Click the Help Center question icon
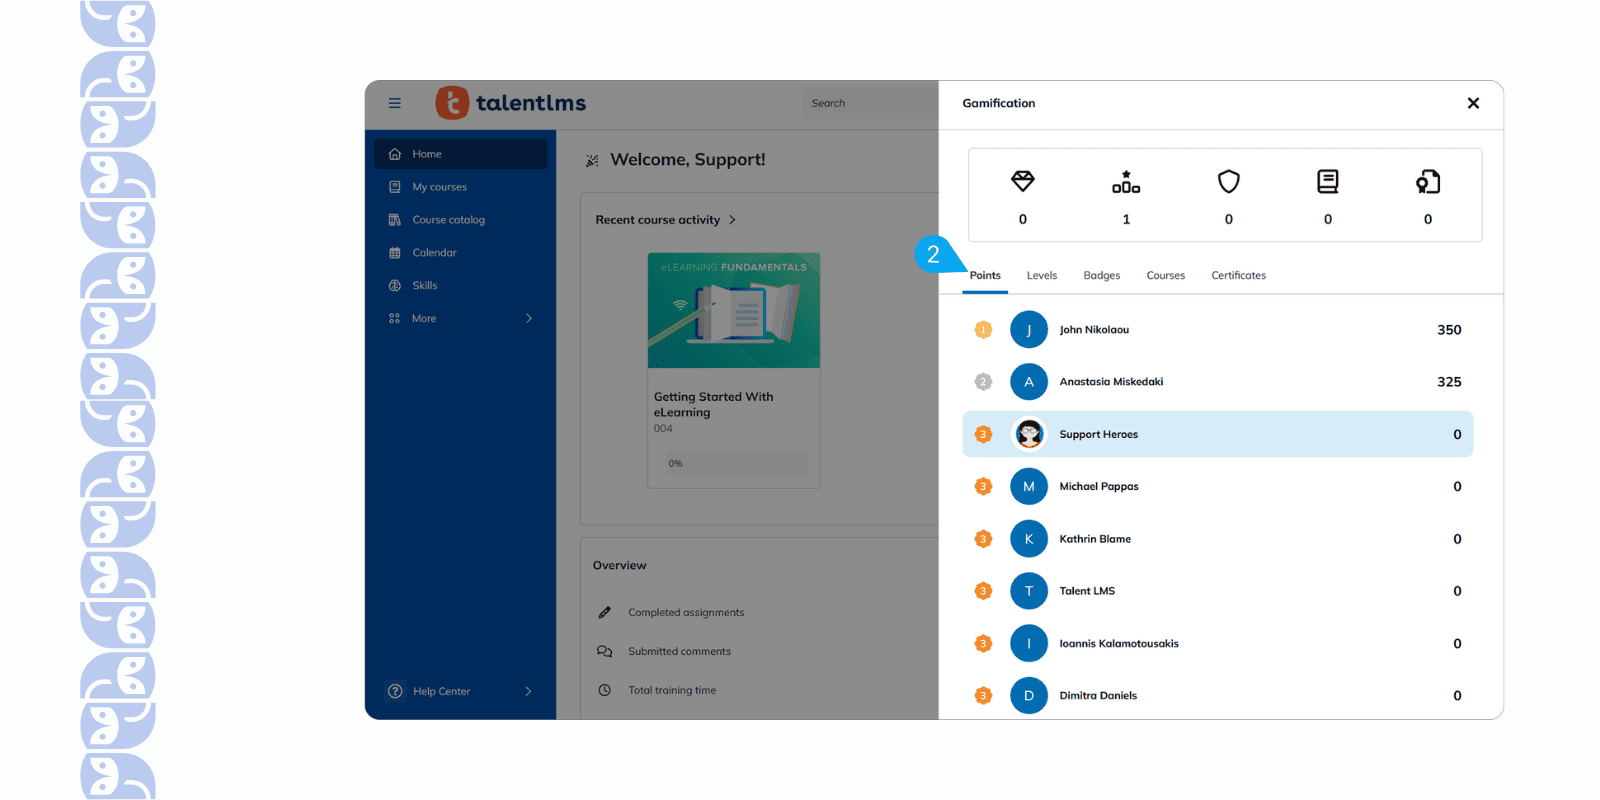1600x800 pixels. pyautogui.click(x=395, y=691)
